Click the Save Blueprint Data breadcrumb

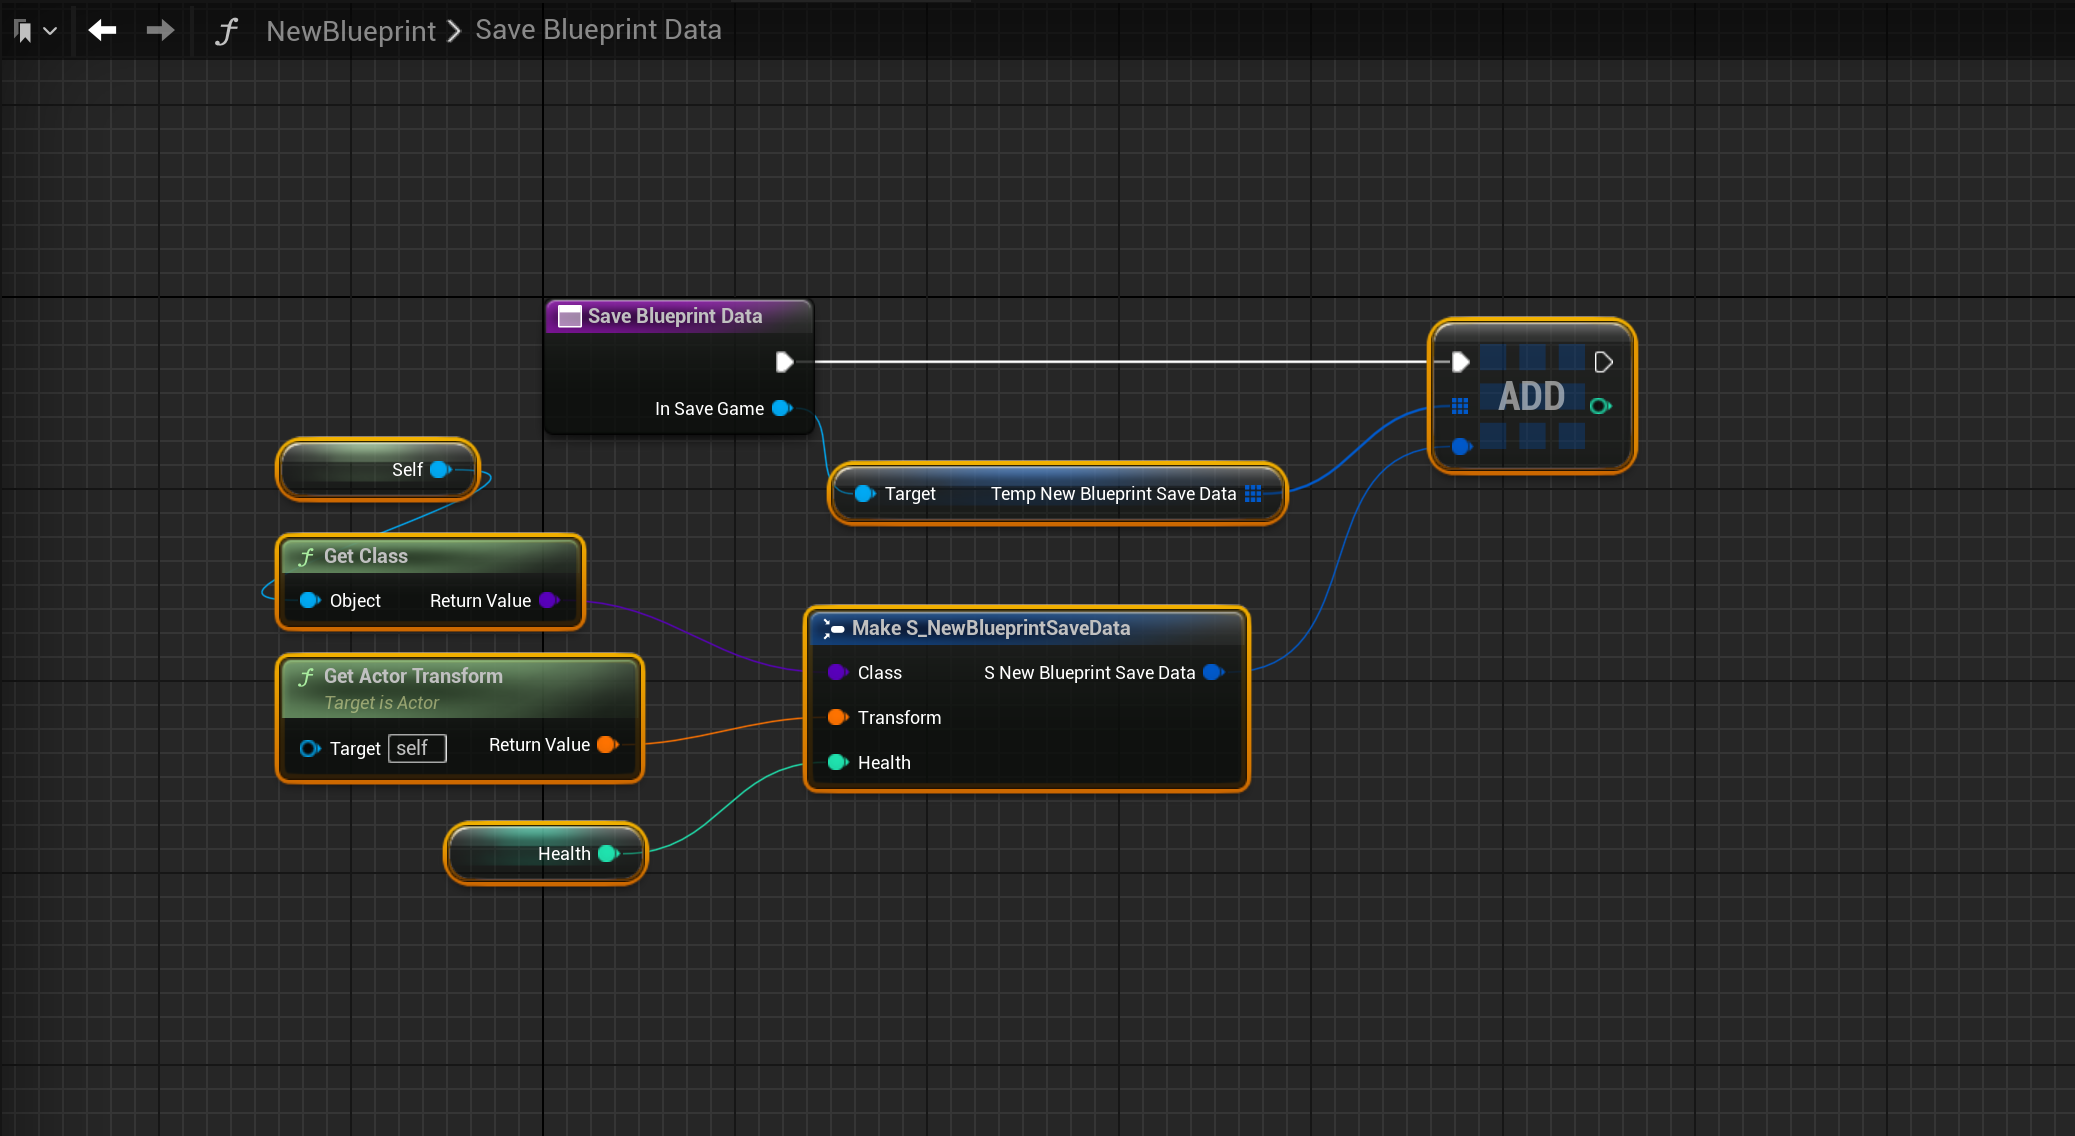[x=598, y=30]
